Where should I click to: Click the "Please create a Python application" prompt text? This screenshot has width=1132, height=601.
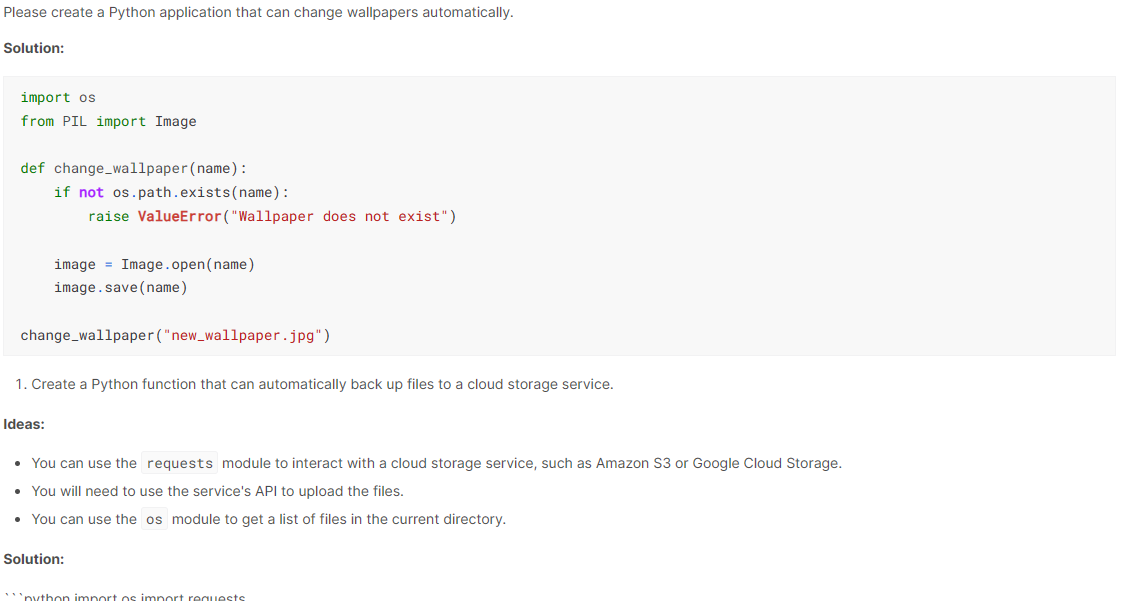point(258,13)
